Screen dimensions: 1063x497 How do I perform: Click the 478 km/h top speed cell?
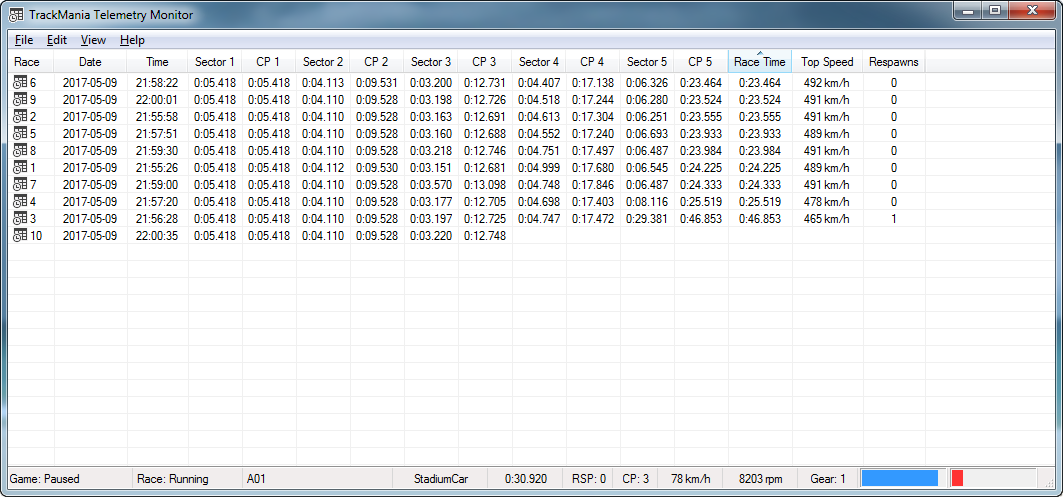coord(826,201)
